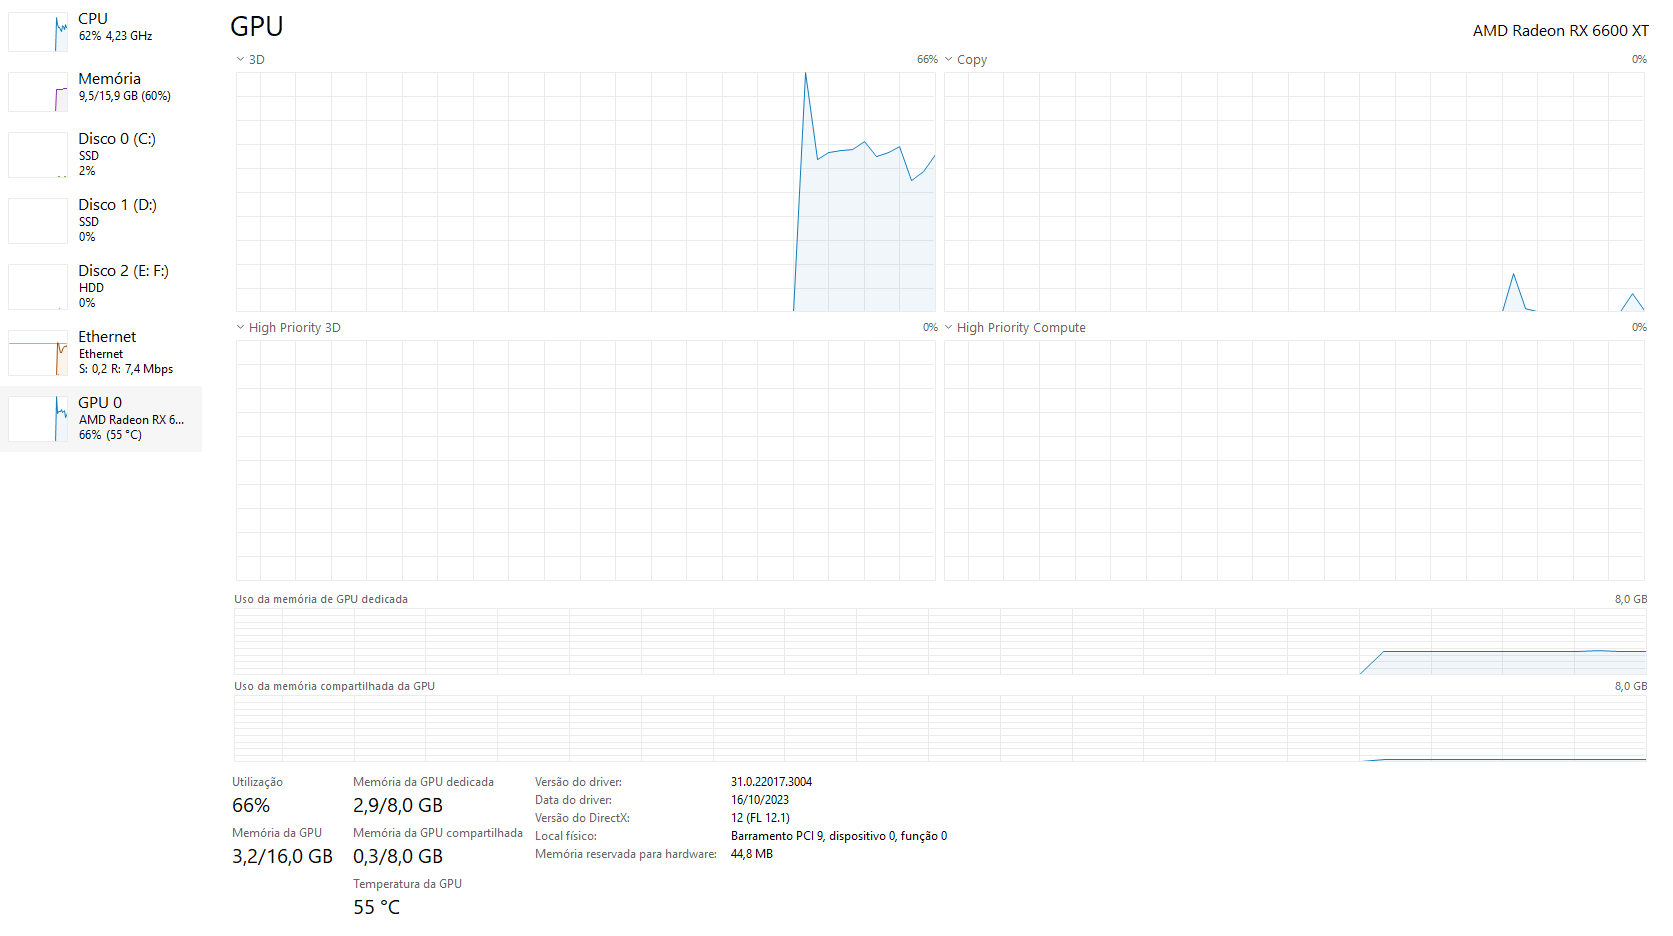Open the High Priority Compute dropdown chevron
This screenshot has width=1673, height=936.
click(948, 327)
